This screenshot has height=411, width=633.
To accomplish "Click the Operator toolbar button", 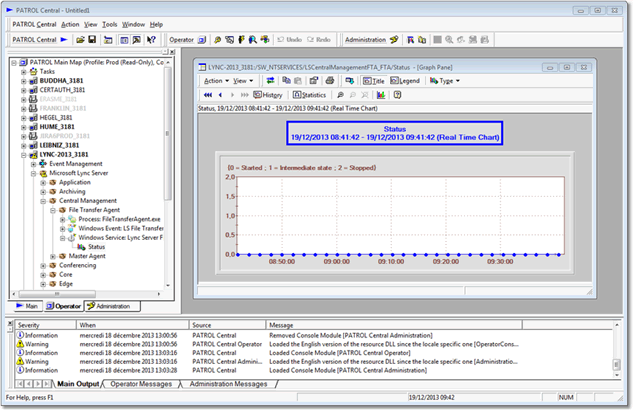I will pos(181,39).
